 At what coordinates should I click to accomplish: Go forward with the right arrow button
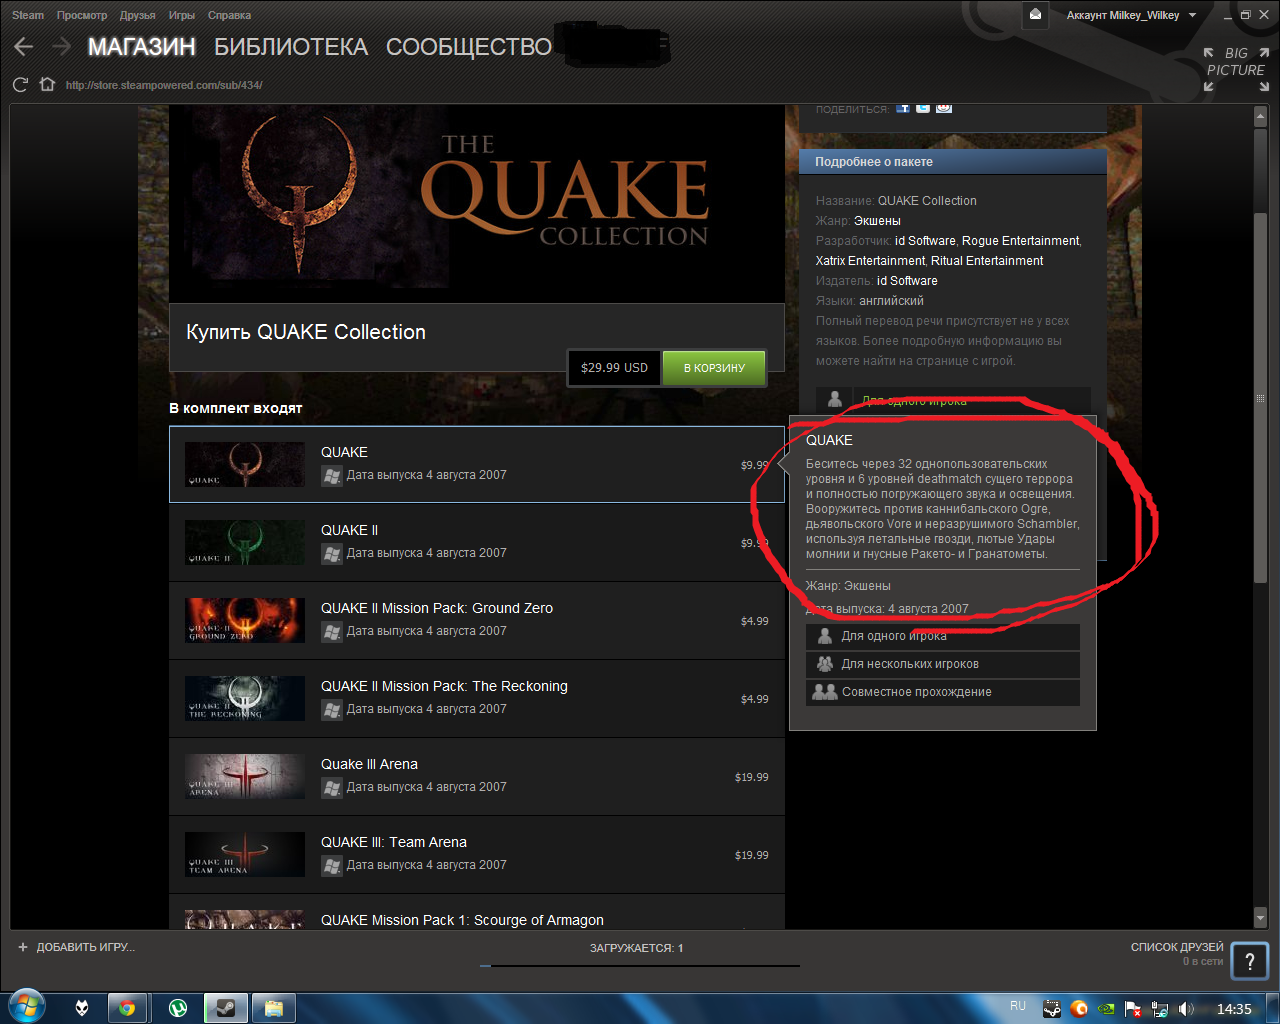pyautogui.click(x=62, y=47)
